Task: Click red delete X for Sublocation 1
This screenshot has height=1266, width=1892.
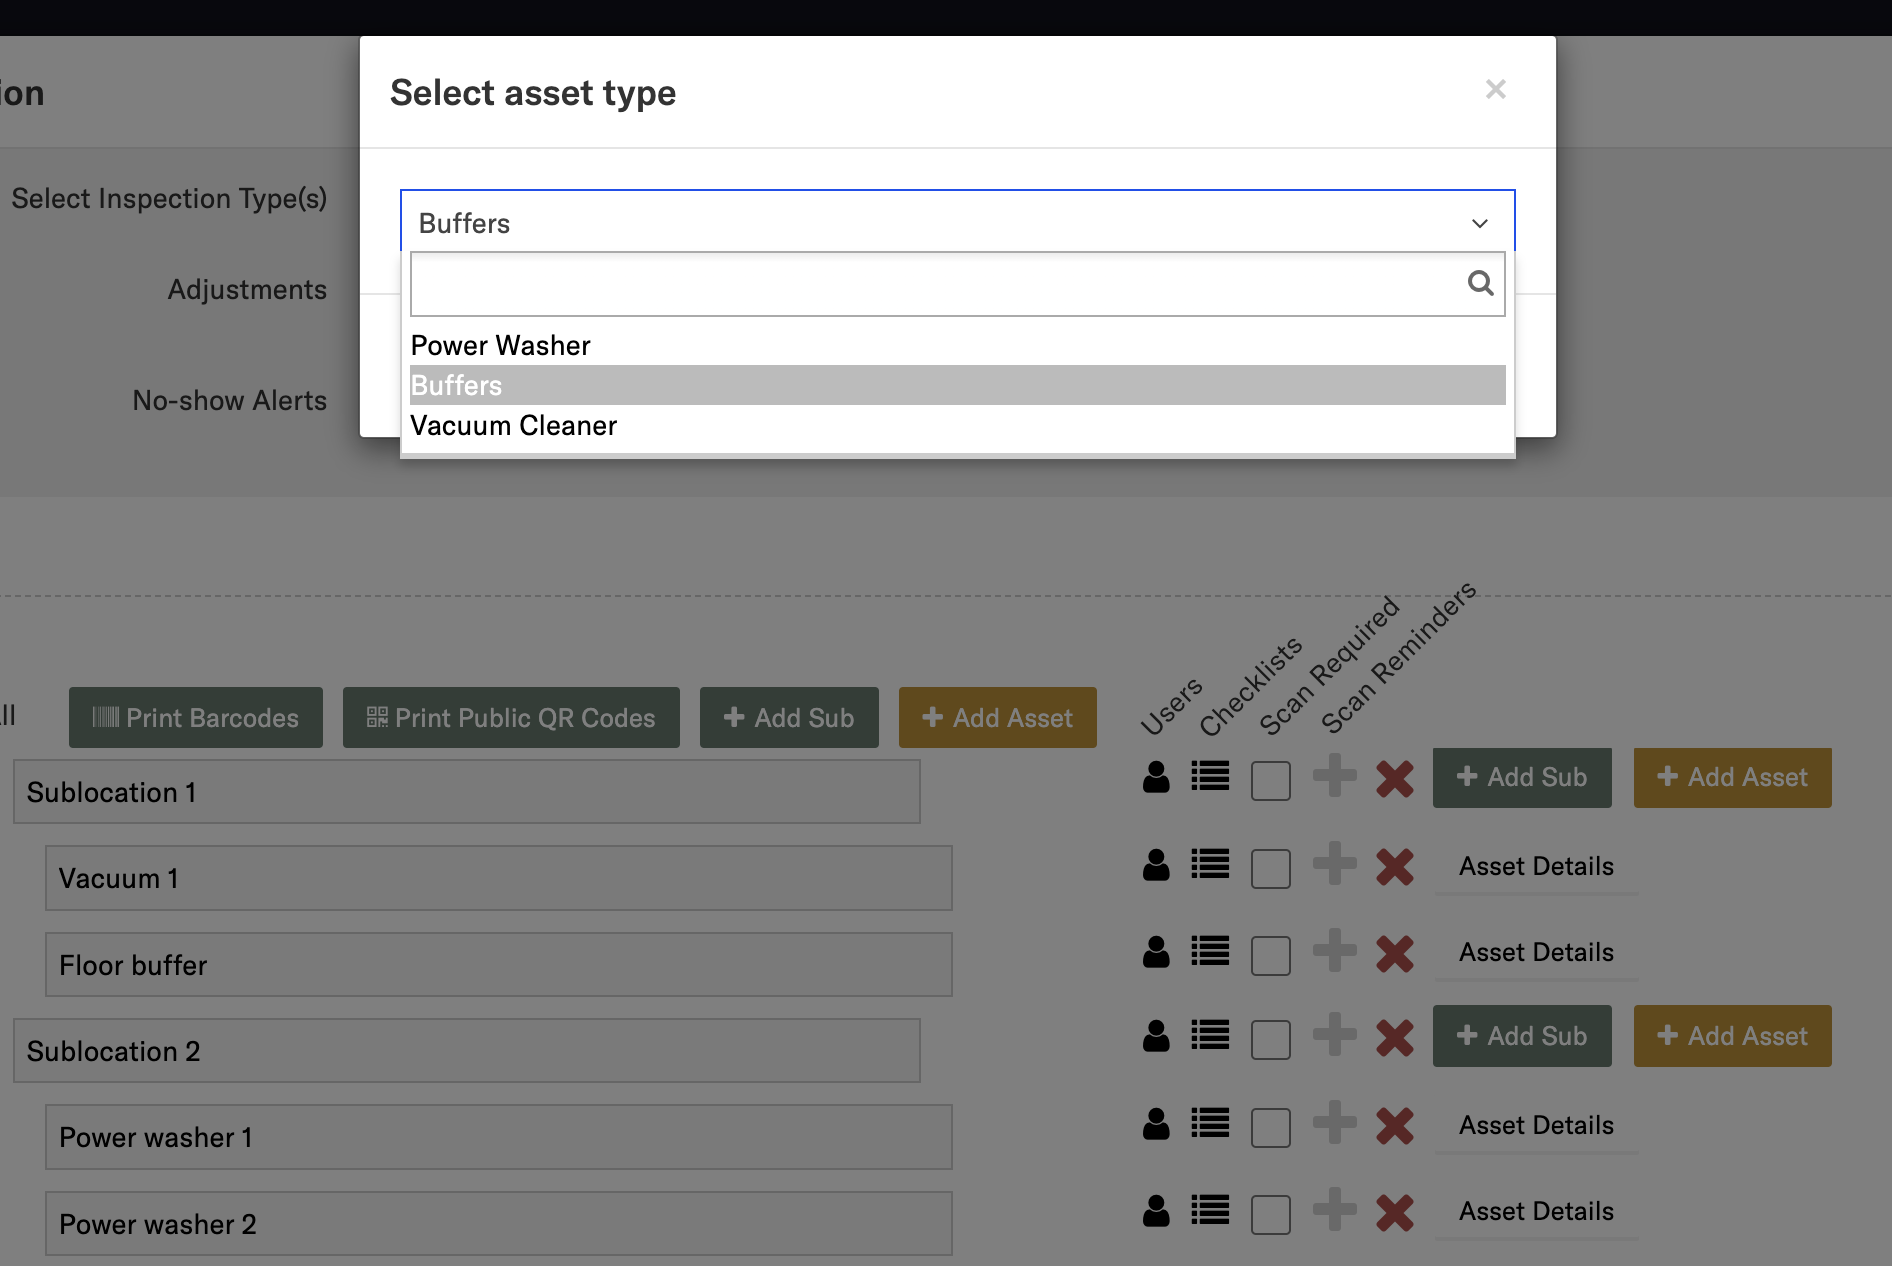Action: pyautogui.click(x=1394, y=779)
